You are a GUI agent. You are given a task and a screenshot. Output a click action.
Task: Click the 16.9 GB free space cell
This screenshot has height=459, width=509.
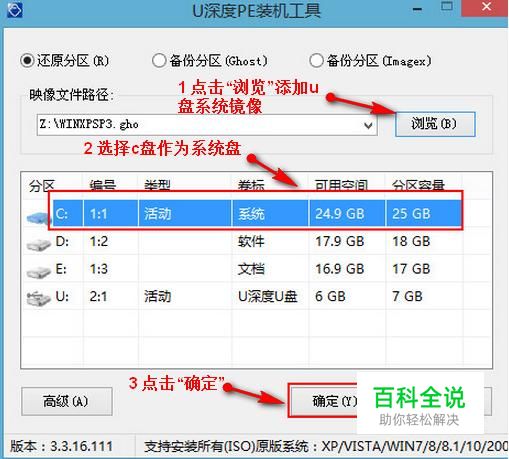[x=340, y=269]
